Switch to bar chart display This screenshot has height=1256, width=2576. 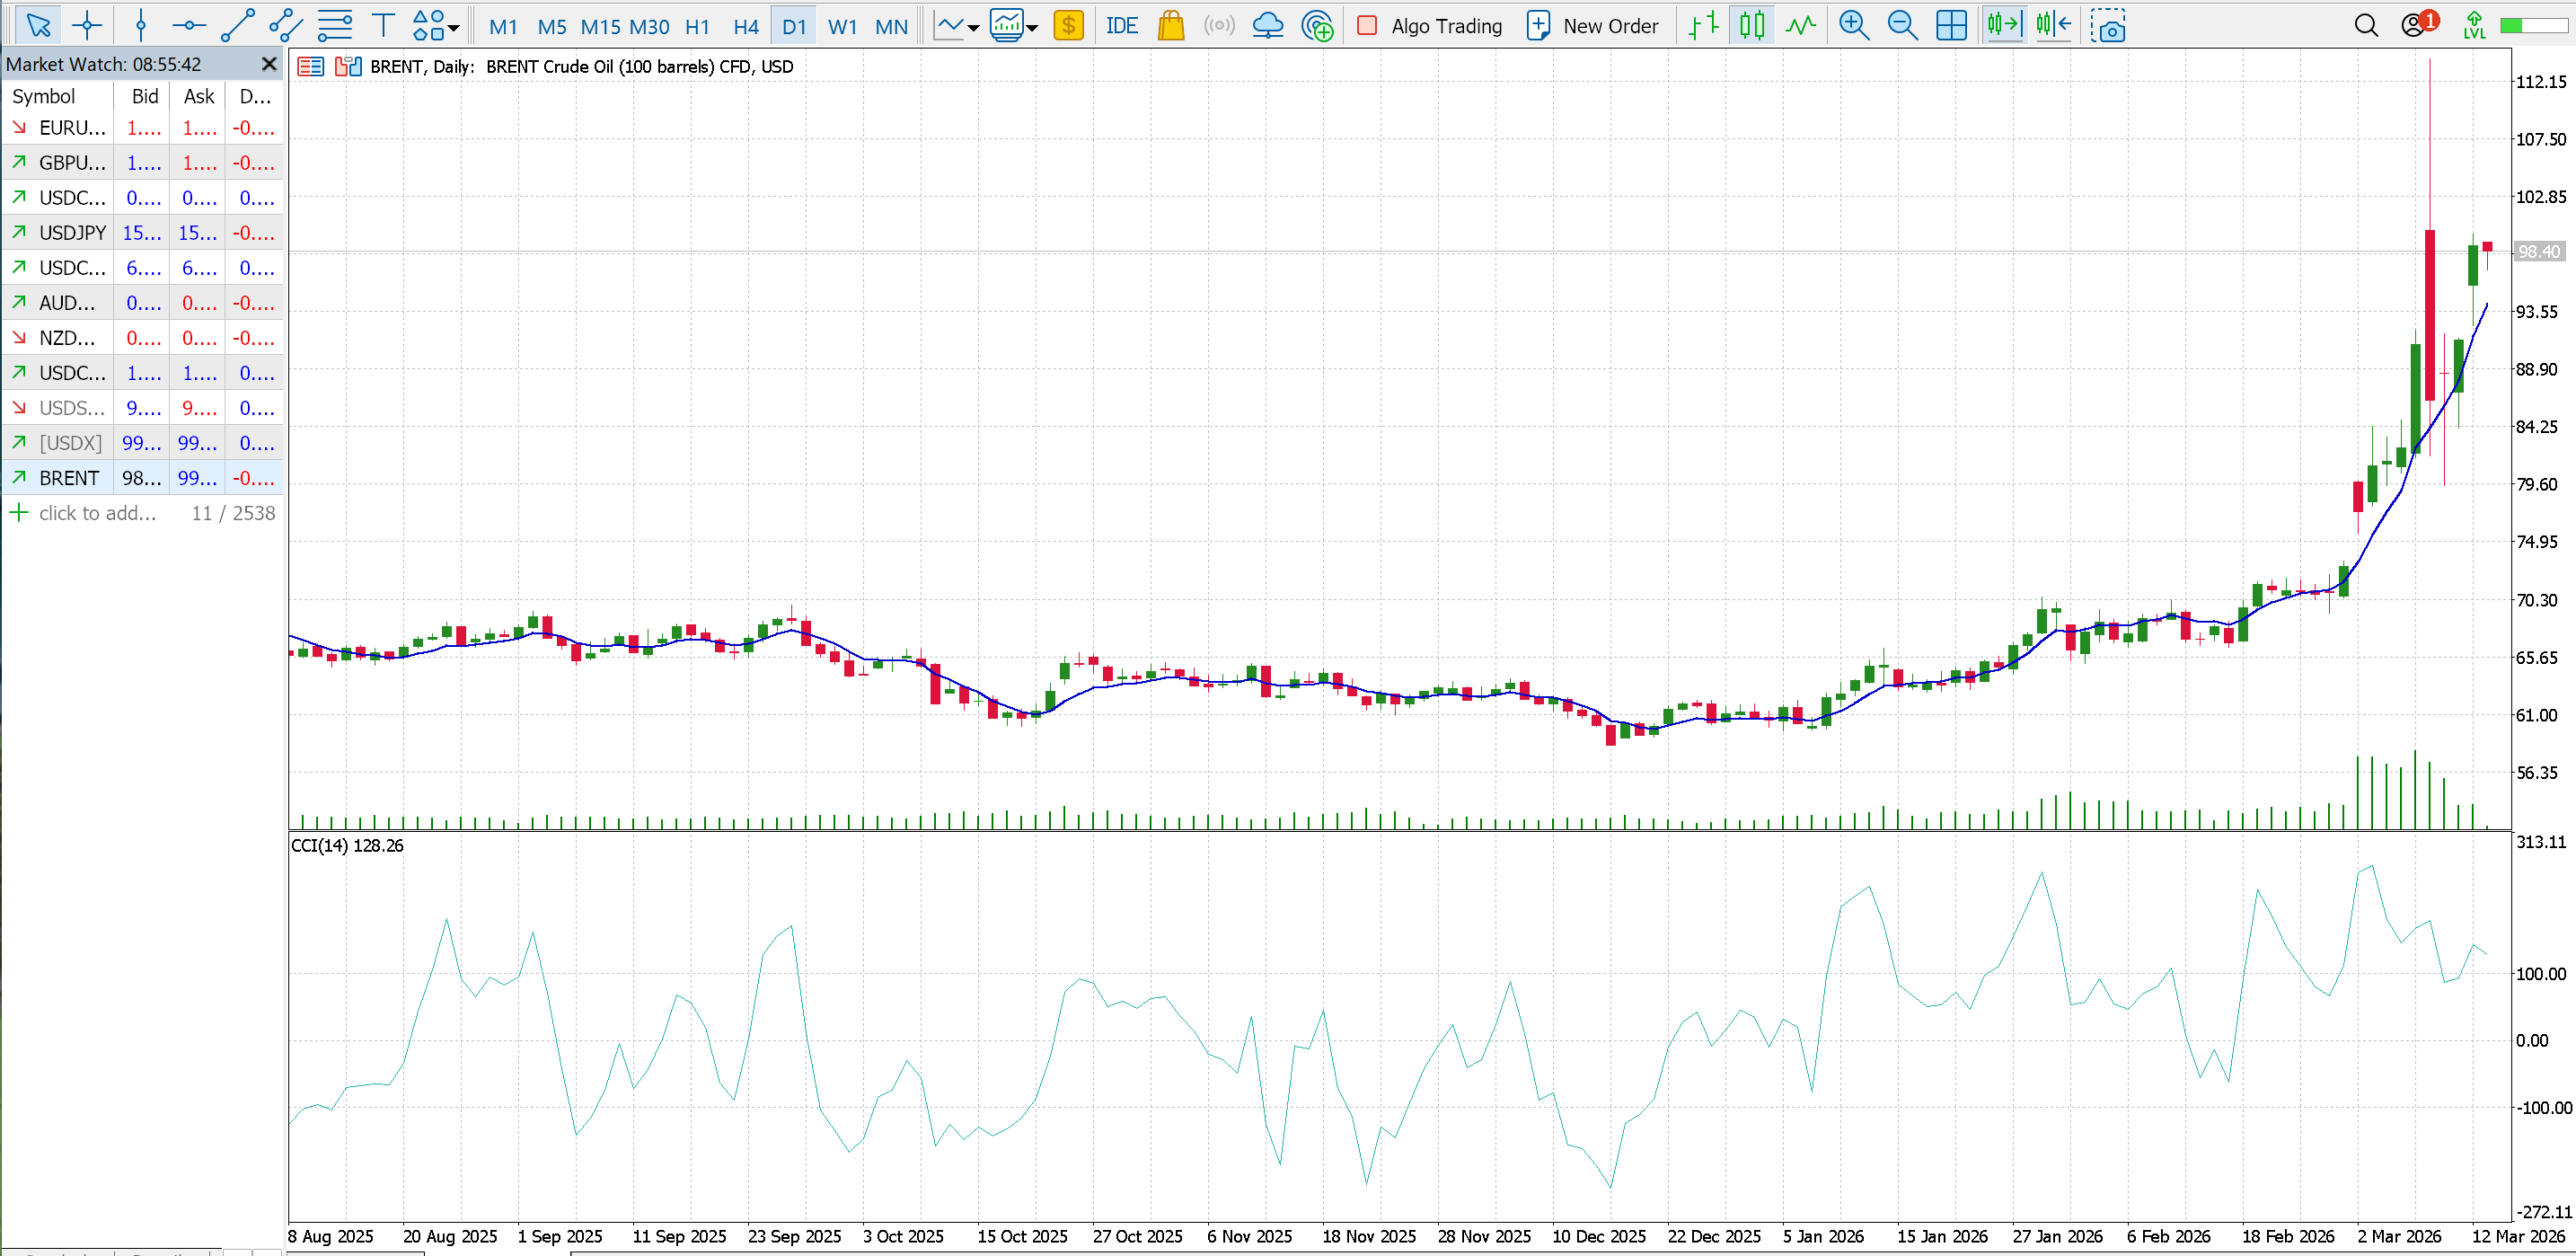[1703, 26]
